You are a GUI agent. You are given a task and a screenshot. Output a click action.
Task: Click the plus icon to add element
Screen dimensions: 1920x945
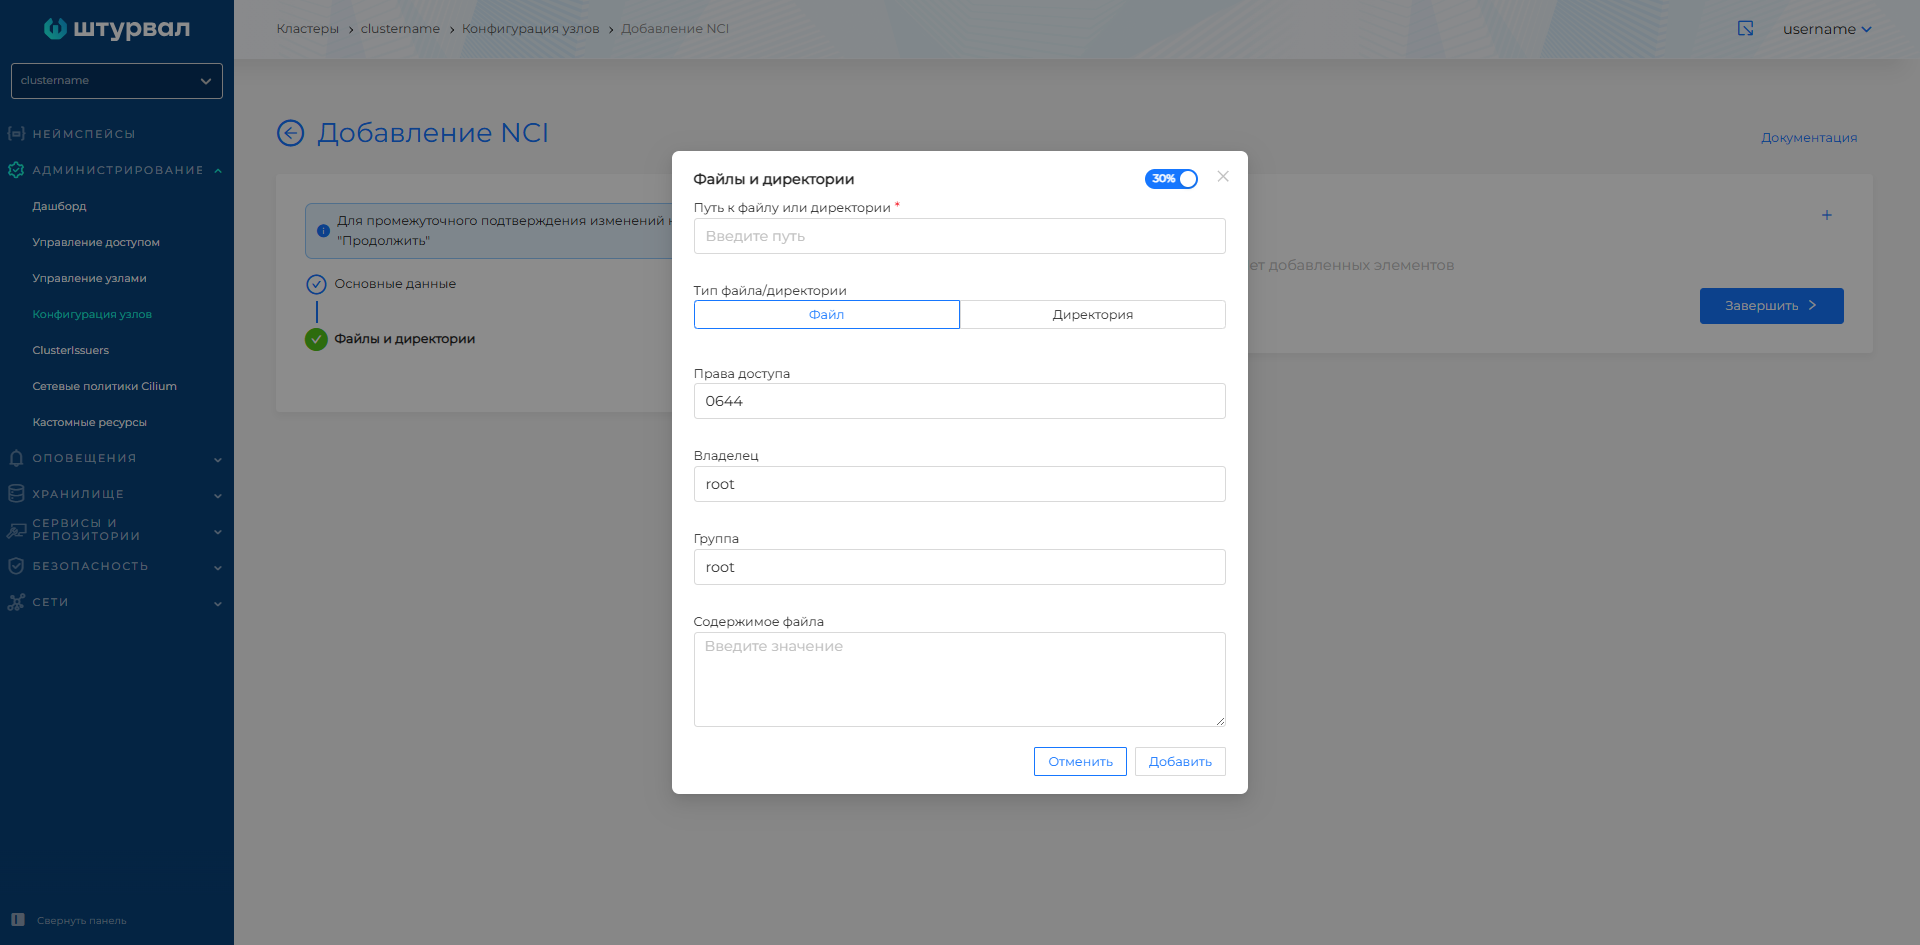[x=1827, y=214]
